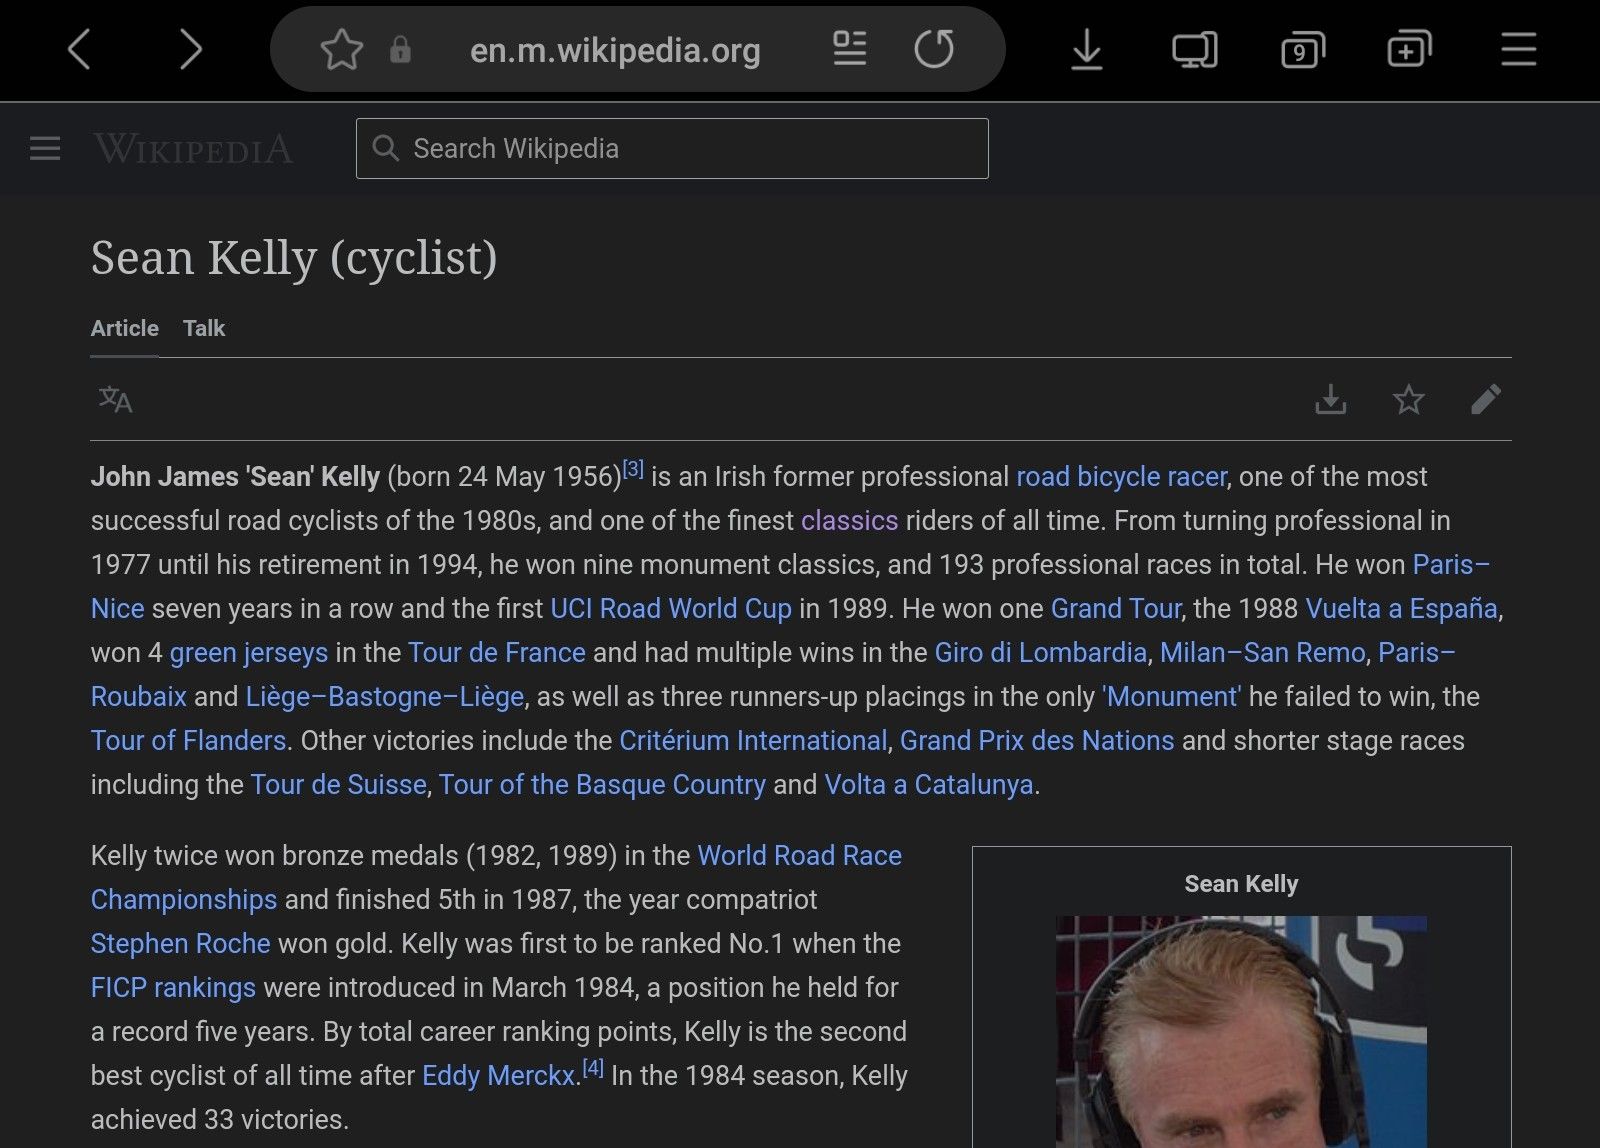Open Sean Kelly's infobox photo
1600x1148 pixels.
[x=1241, y=1030]
